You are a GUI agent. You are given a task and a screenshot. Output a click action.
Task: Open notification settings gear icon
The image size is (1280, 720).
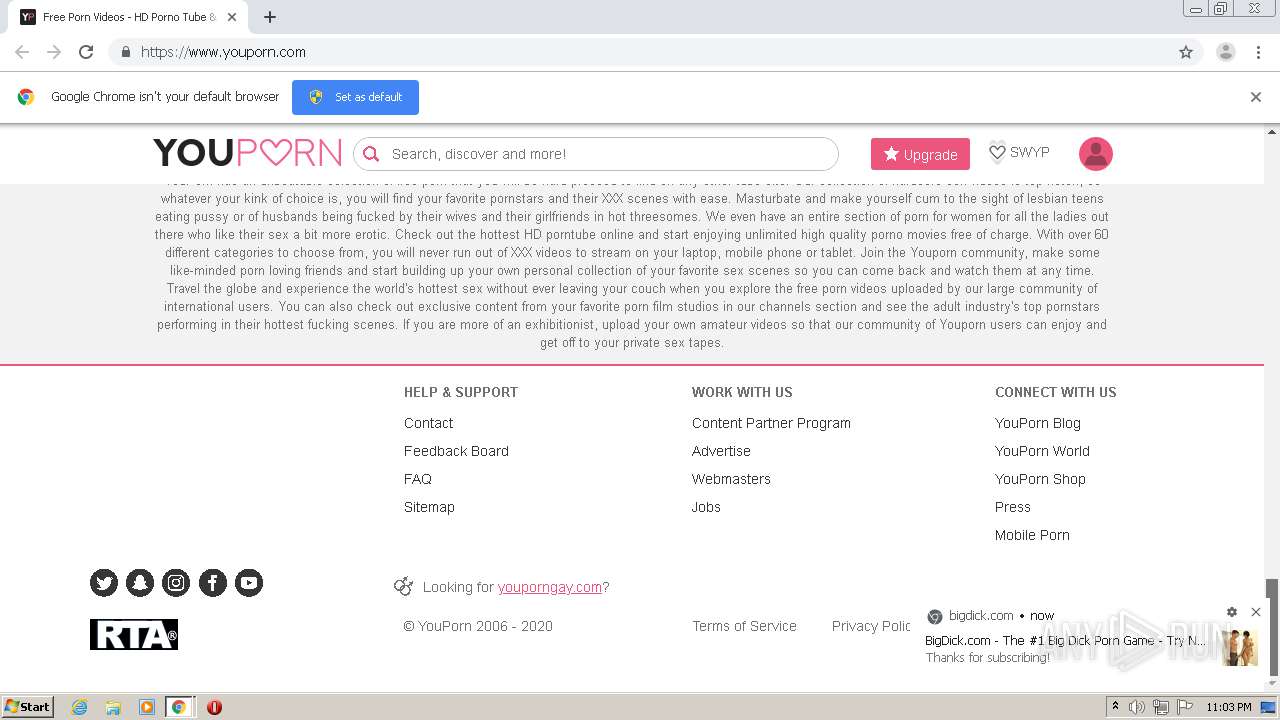[1232, 612]
